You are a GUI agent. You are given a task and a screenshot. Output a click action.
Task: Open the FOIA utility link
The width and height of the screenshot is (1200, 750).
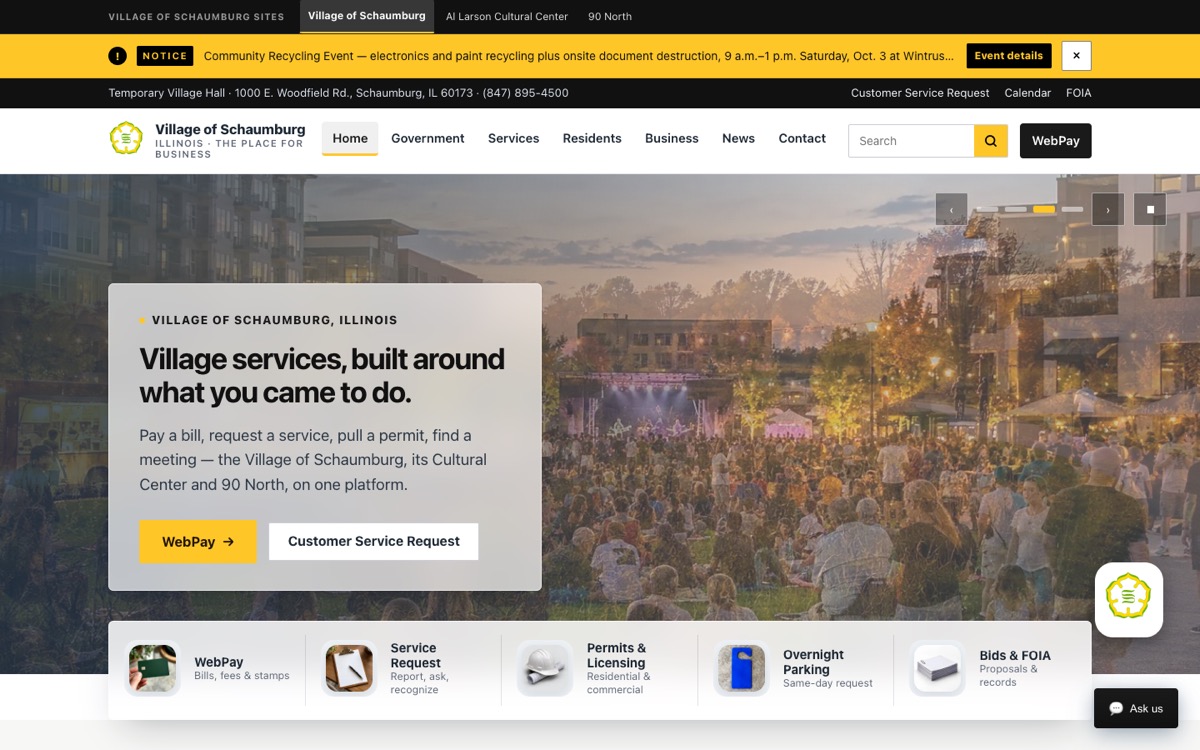pos(1079,93)
